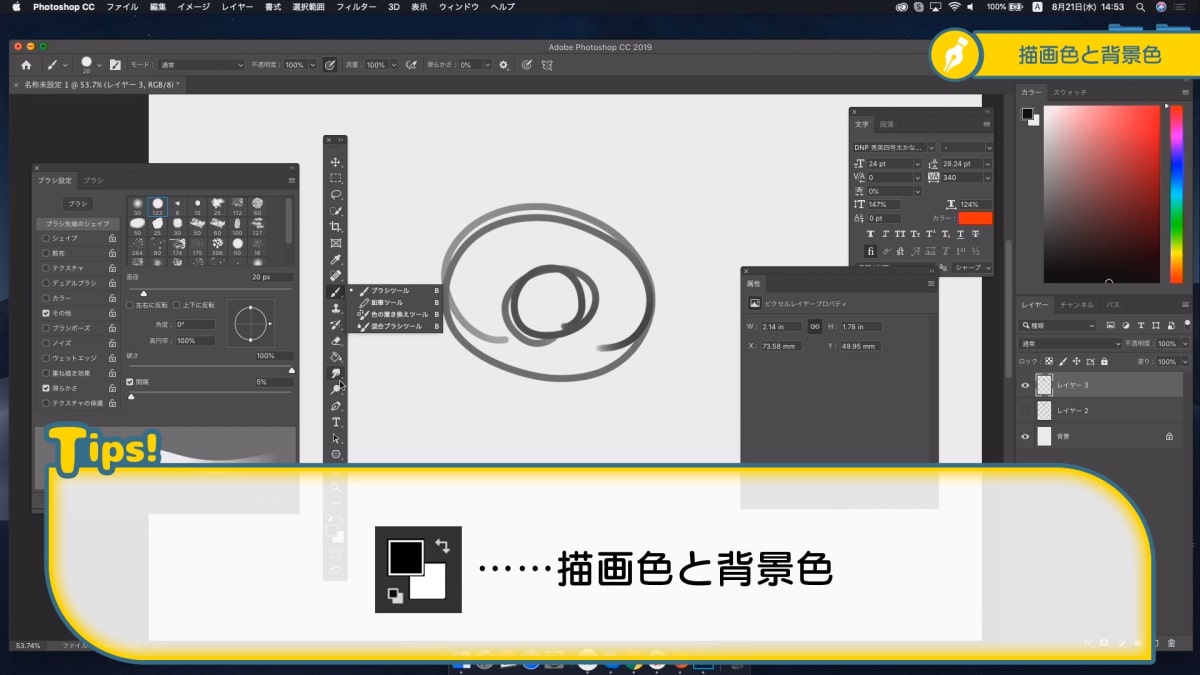
Task: Click the rainbow hue slider in Color panel
Action: [1176, 194]
